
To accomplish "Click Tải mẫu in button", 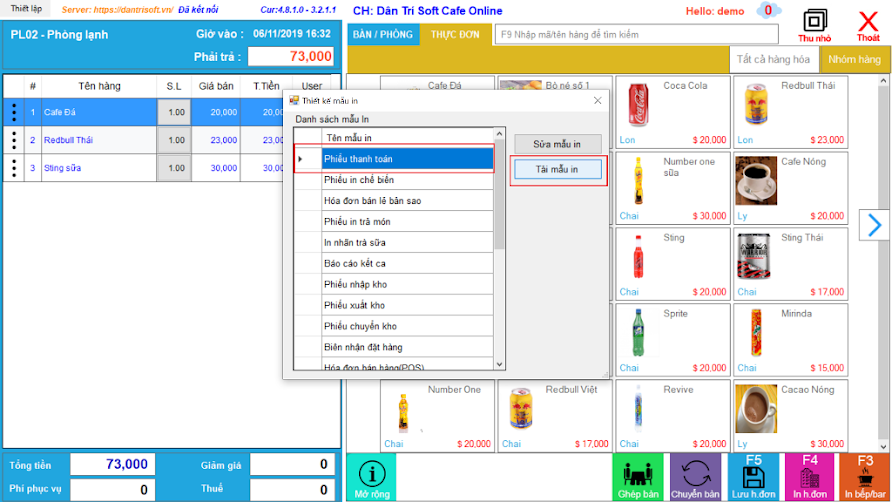I will (x=557, y=169).
